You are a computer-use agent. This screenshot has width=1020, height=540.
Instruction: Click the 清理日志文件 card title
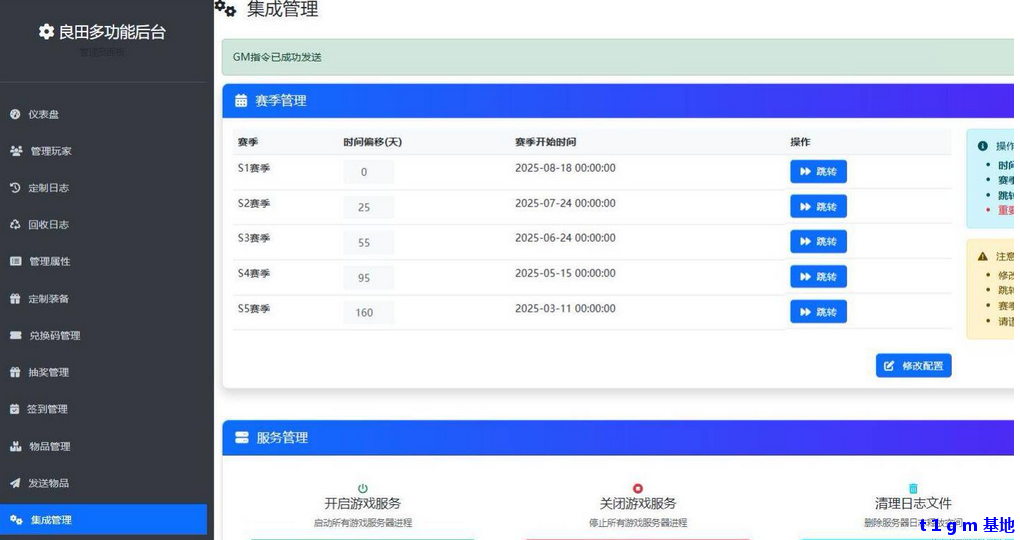pyautogui.click(x=913, y=503)
